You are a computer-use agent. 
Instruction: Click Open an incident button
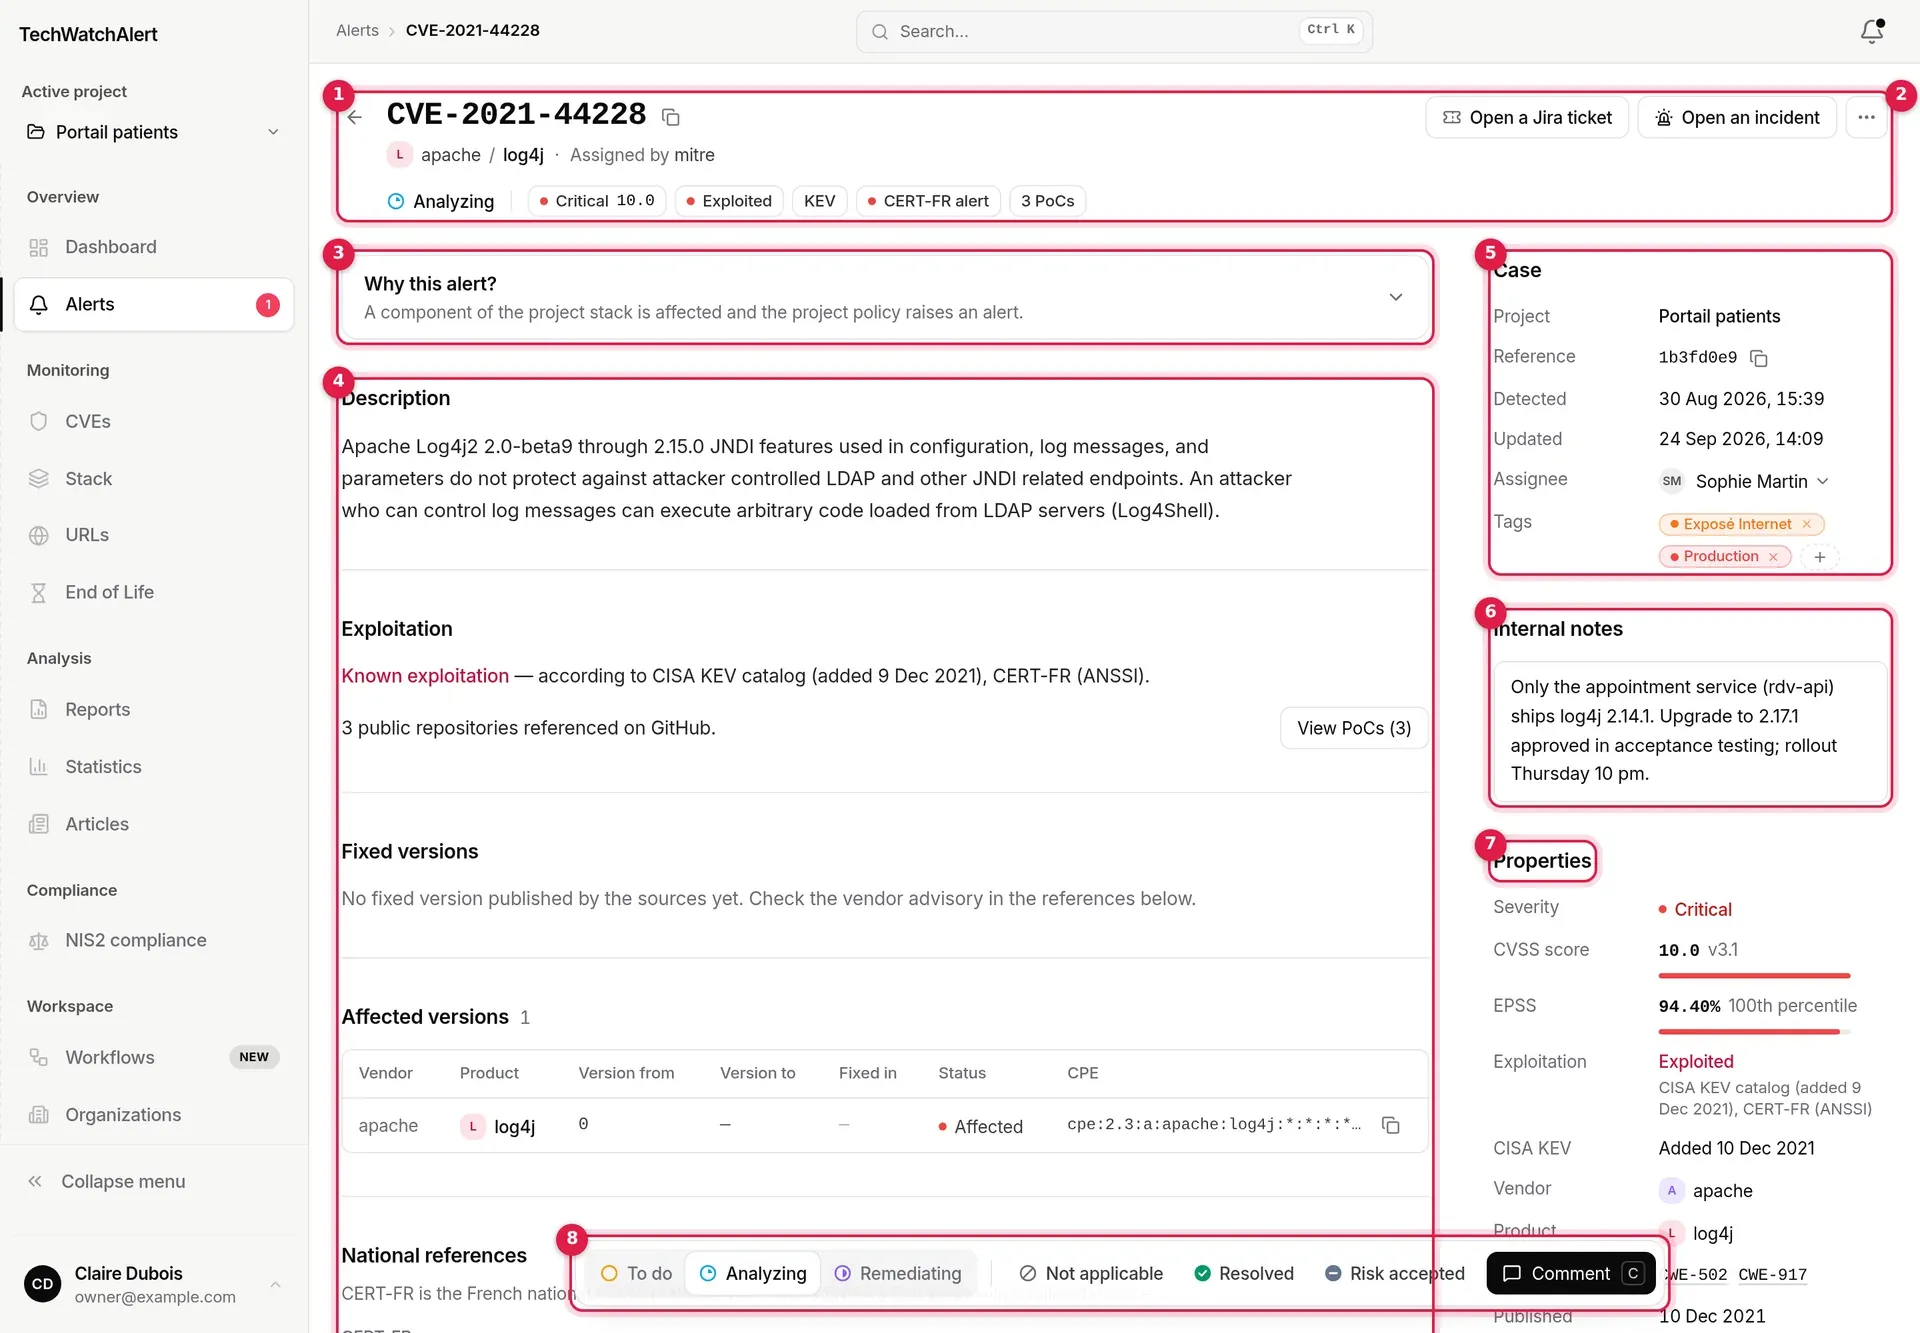click(1737, 118)
